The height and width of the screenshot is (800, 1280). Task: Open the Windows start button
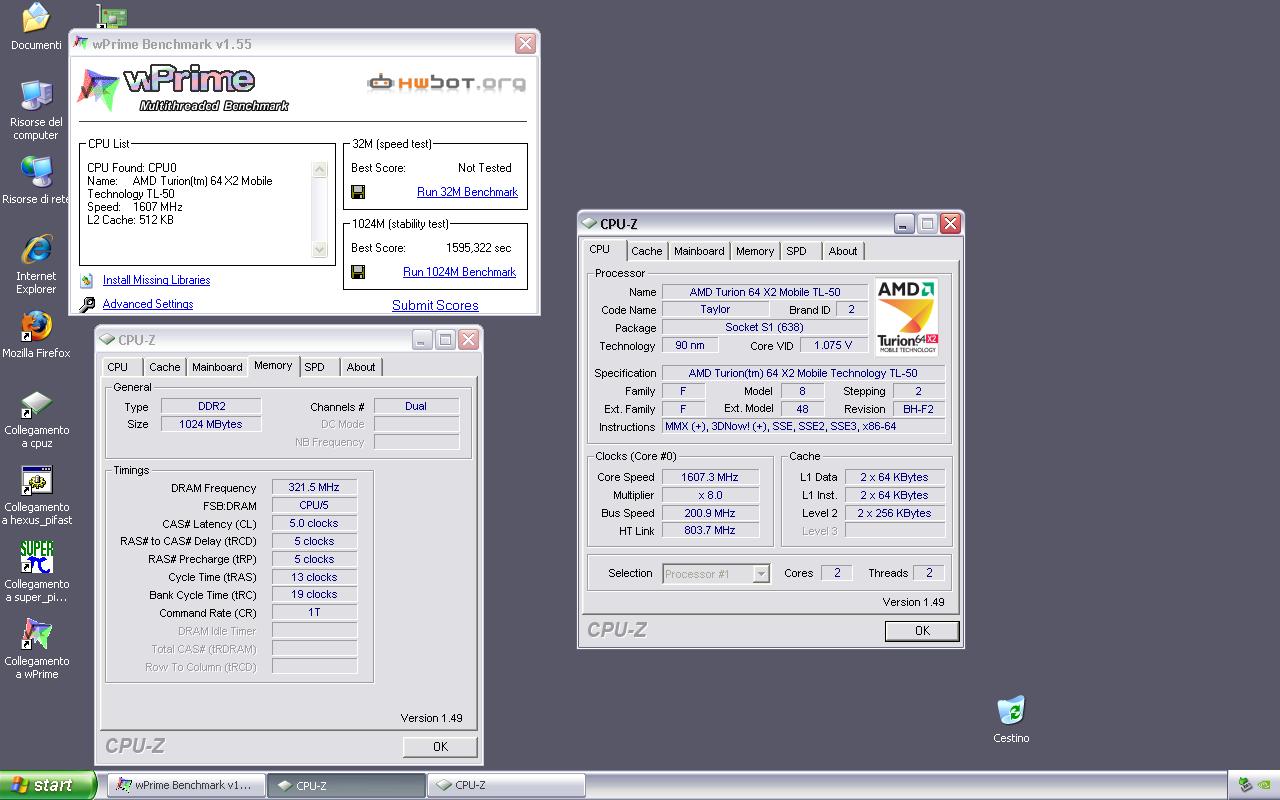click(x=48, y=785)
